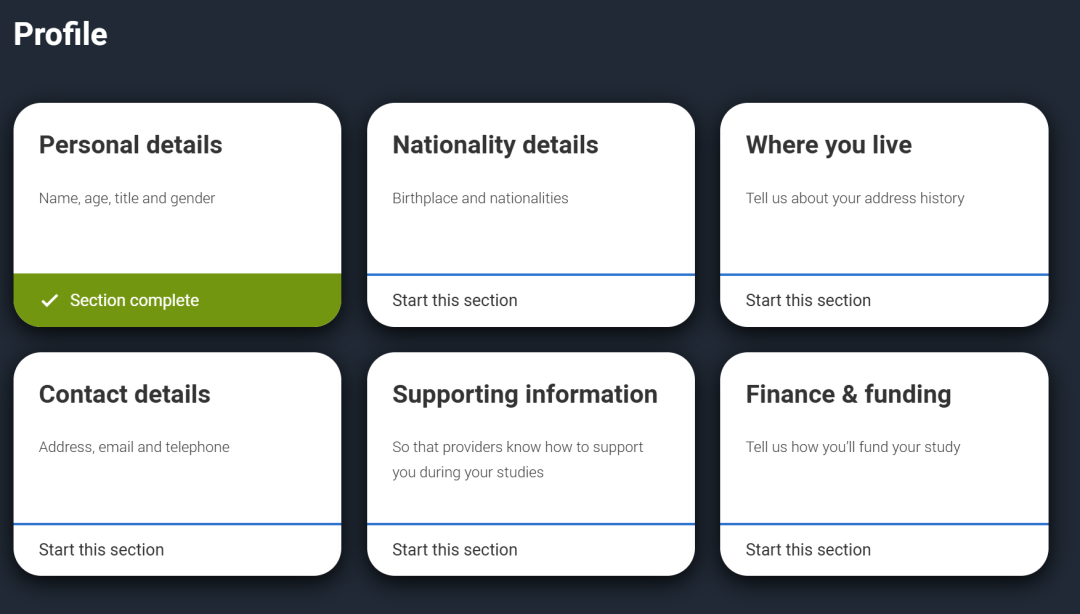Viewport: 1080px width, 614px height.
Task: Click the Section complete checkmark icon
Action: tap(49, 301)
